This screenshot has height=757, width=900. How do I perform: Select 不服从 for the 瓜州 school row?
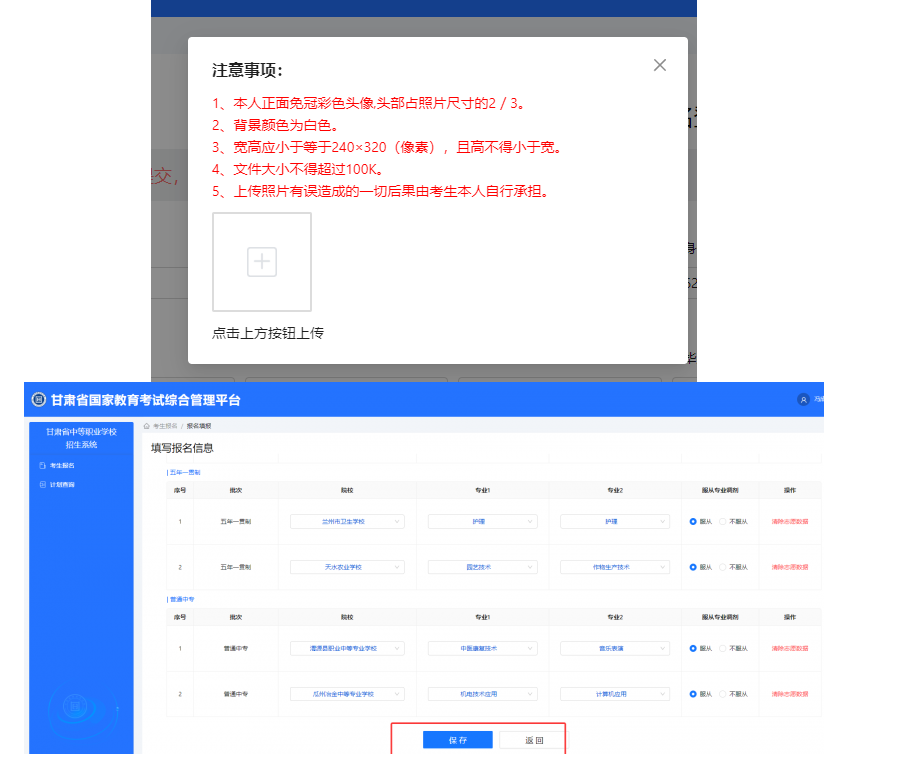[724, 694]
